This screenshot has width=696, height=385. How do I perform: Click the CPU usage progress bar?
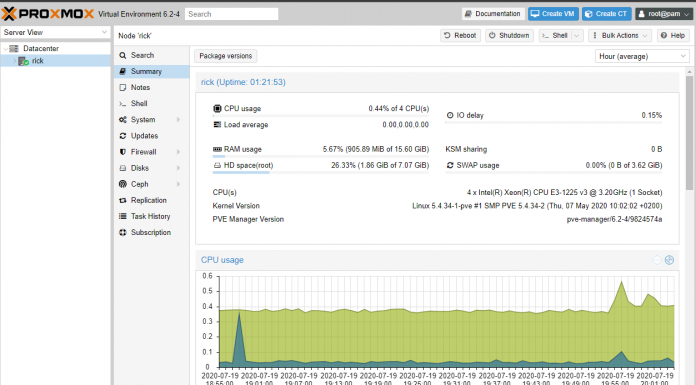(x=320, y=116)
